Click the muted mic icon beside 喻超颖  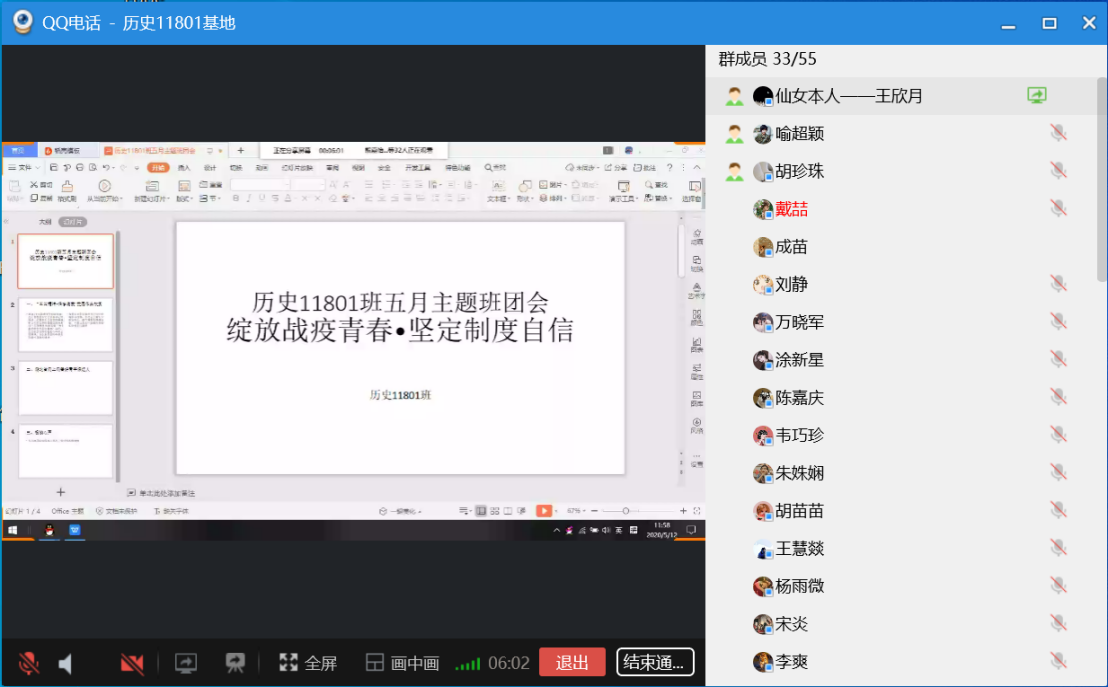pyautogui.click(x=1058, y=133)
